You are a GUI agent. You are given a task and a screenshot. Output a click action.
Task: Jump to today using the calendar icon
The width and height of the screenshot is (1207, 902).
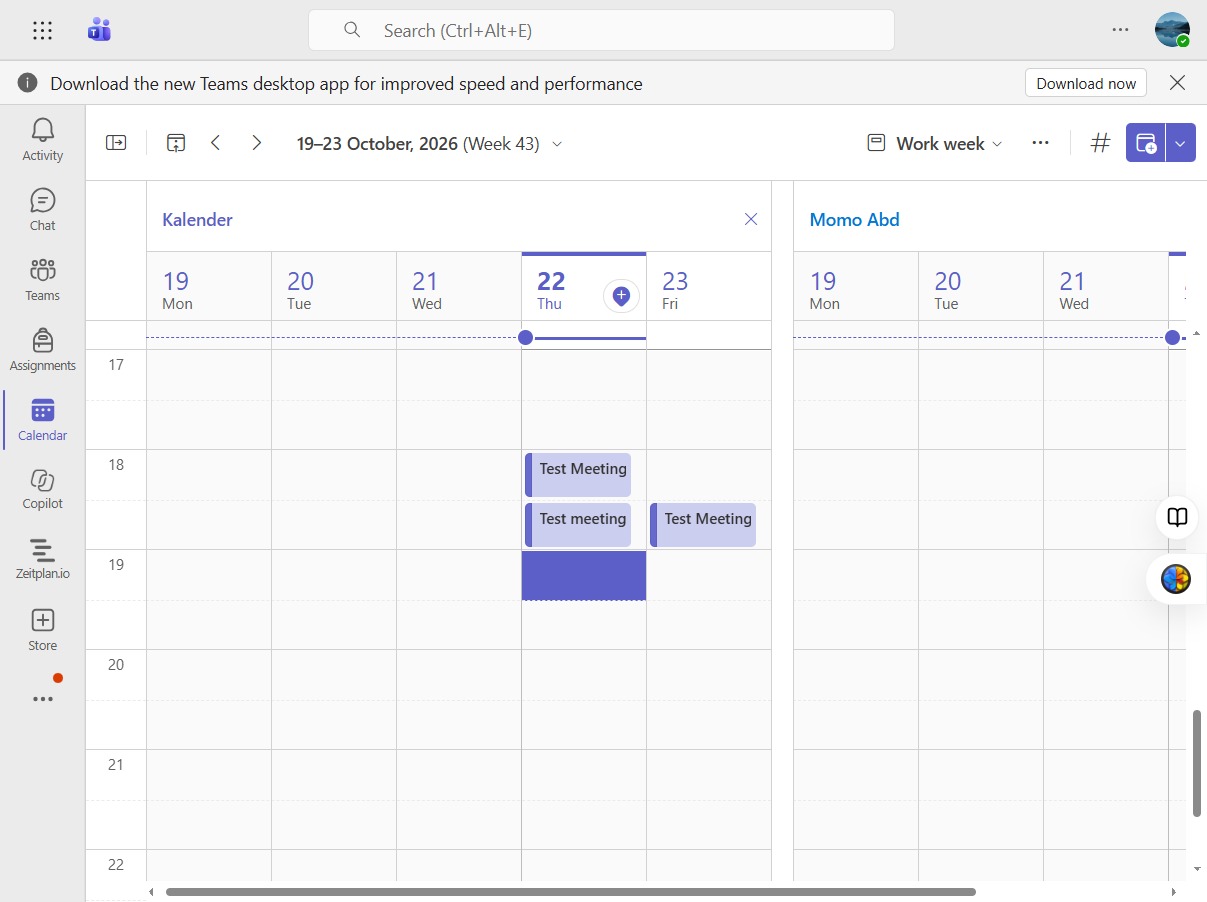pos(176,143)
